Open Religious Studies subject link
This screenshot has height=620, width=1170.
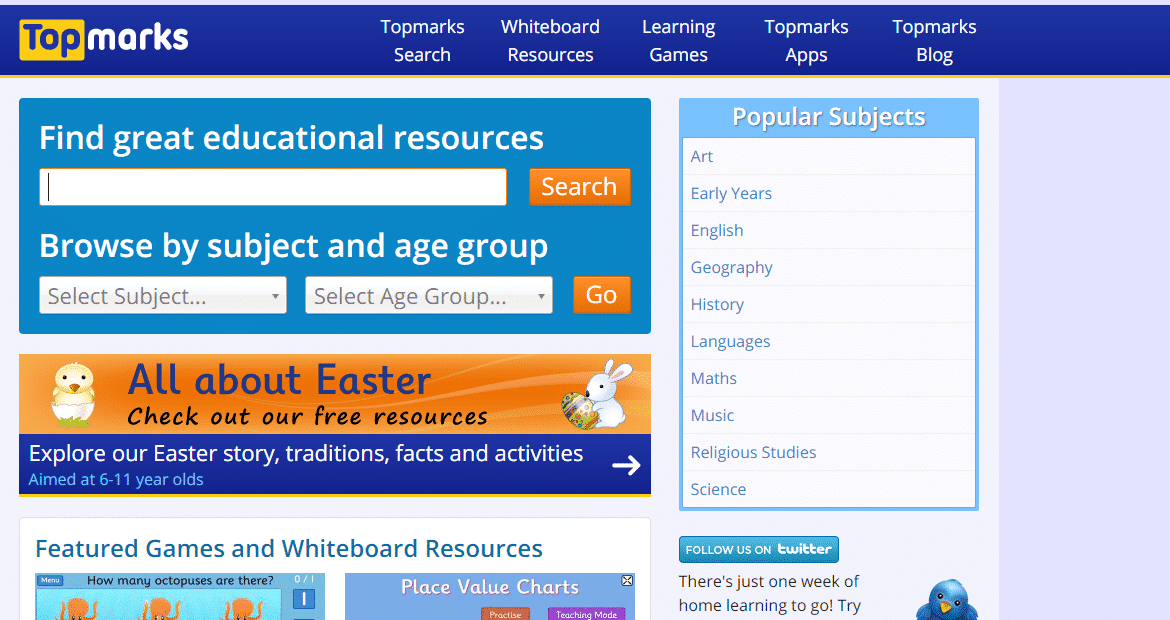(x=829, y=452)
